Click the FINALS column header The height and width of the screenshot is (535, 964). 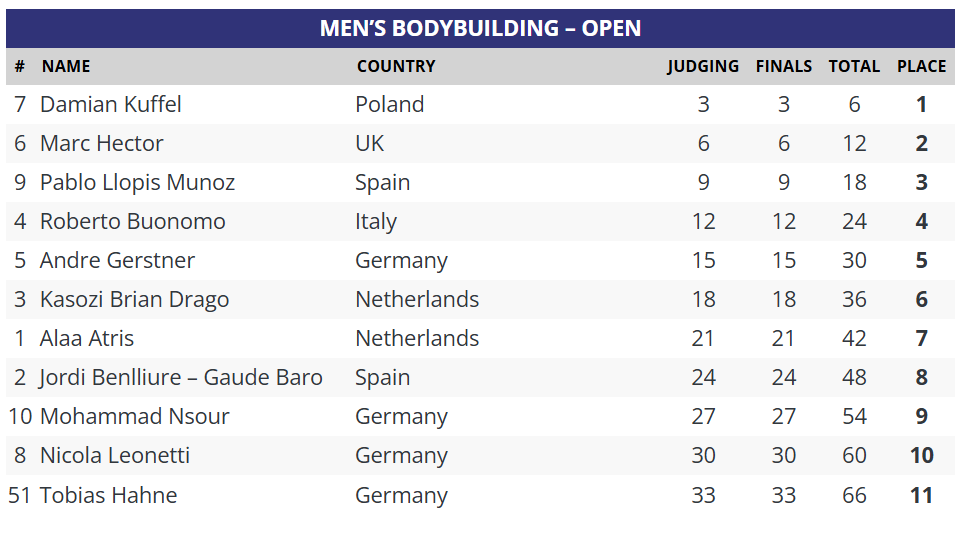tap(783, 67)
